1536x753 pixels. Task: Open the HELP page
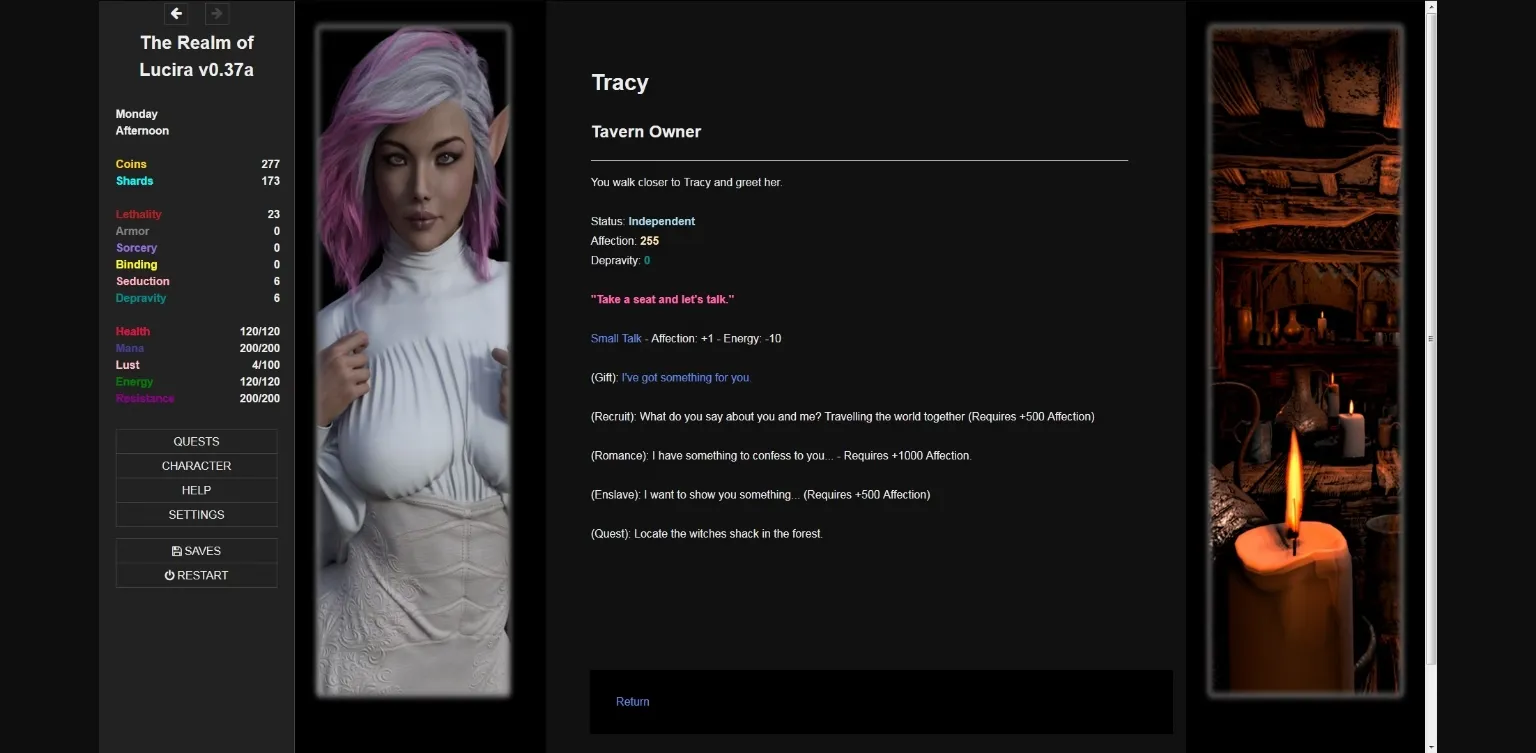click(x=196, y=490)
